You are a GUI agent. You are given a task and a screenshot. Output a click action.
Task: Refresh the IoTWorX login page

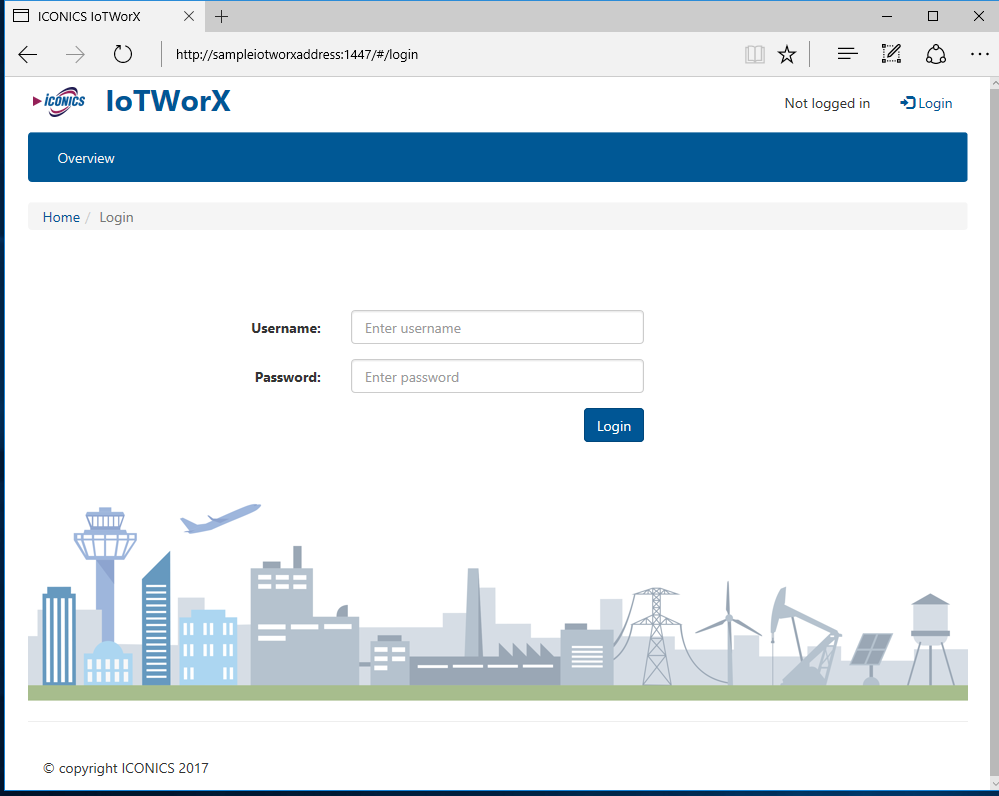[x=122, y=54]
